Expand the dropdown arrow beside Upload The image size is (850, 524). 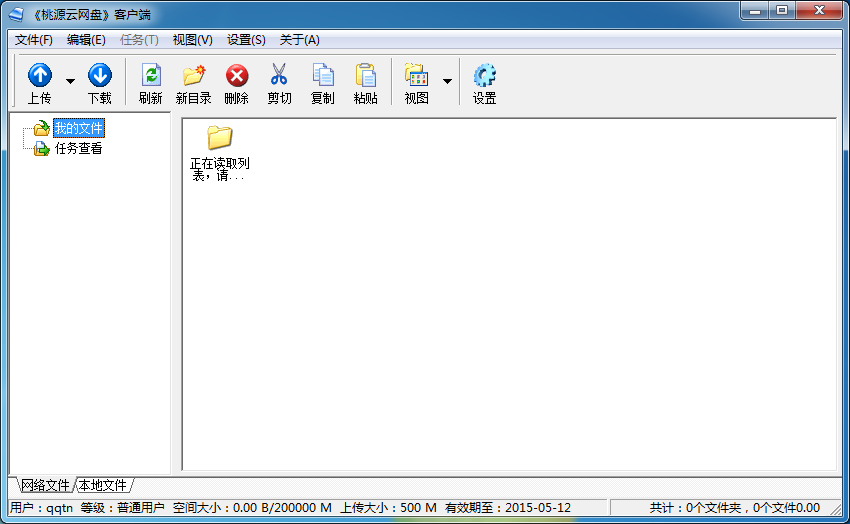click(x=70, y=81)
